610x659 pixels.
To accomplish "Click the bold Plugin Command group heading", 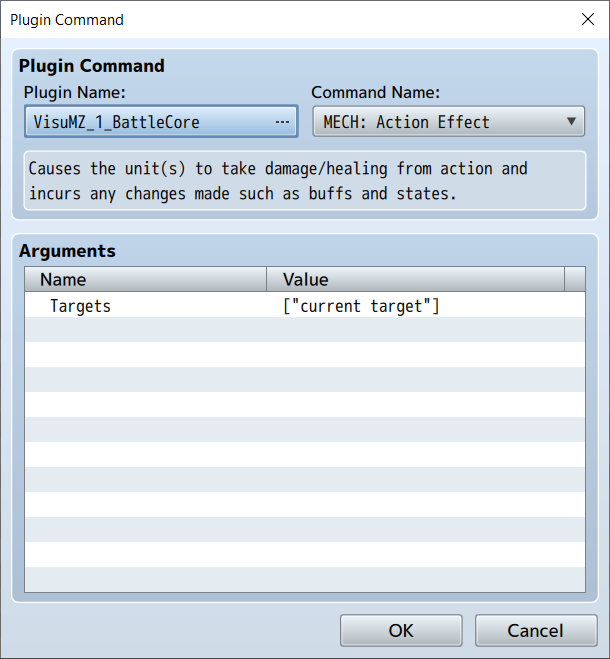I will pos(91,66).
